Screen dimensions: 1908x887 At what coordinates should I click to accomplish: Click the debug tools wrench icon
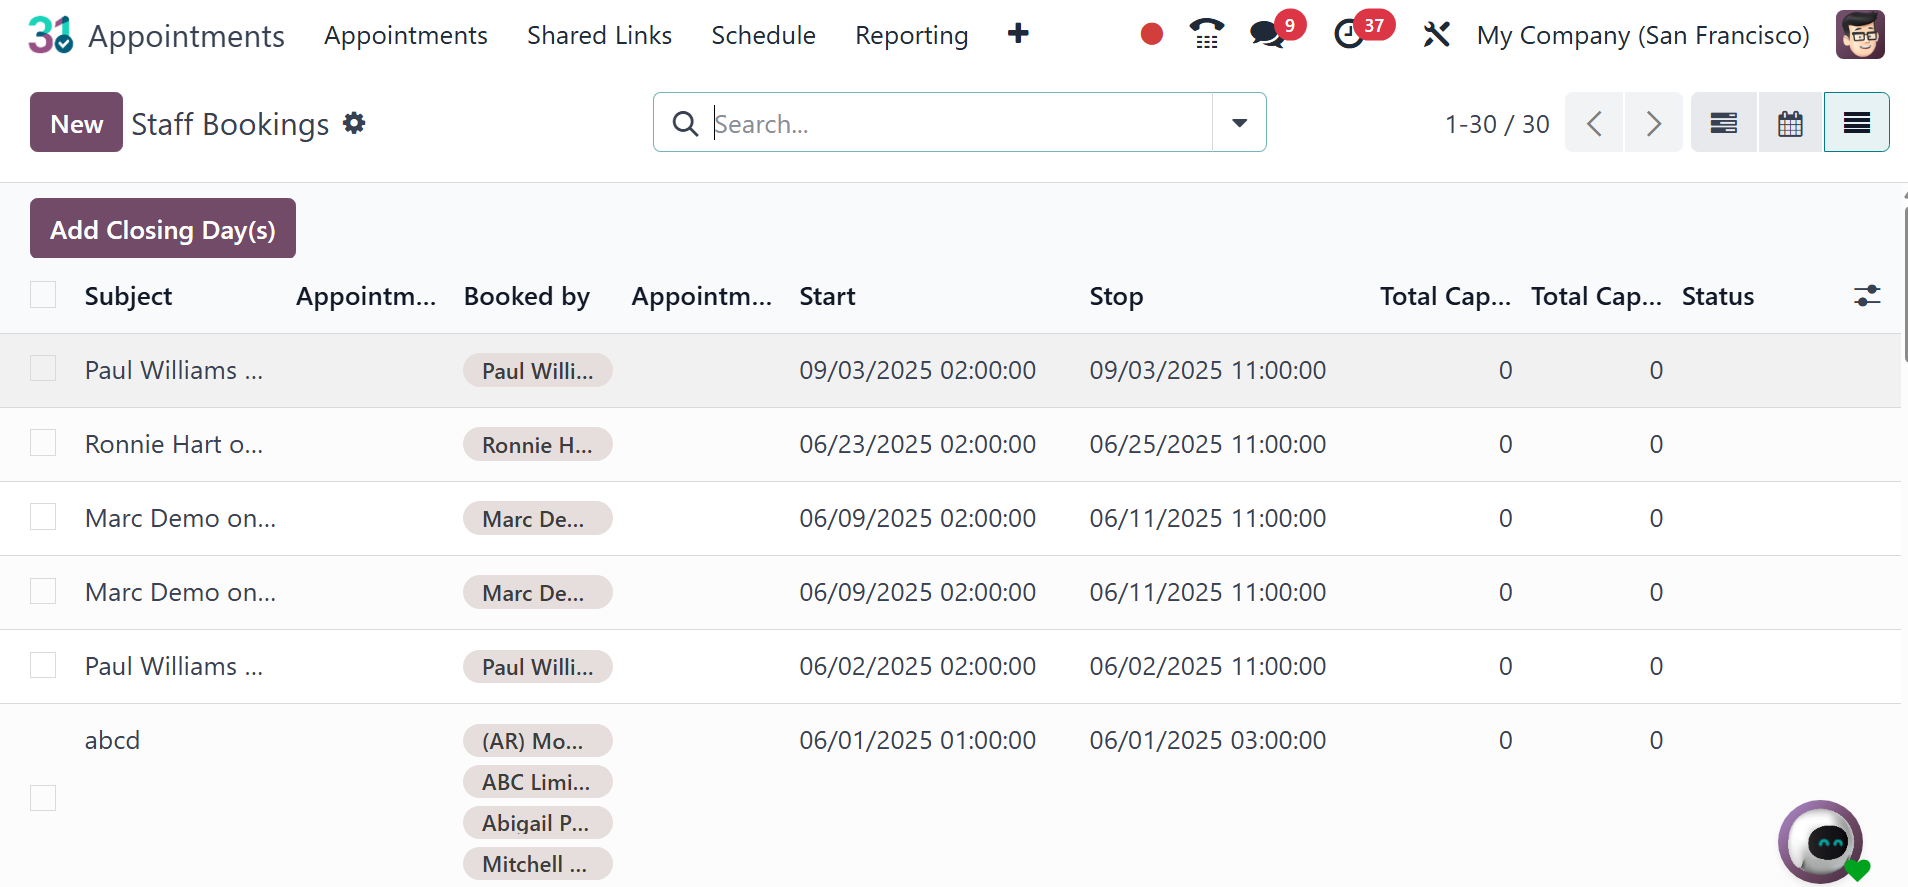click(1436, 35)
